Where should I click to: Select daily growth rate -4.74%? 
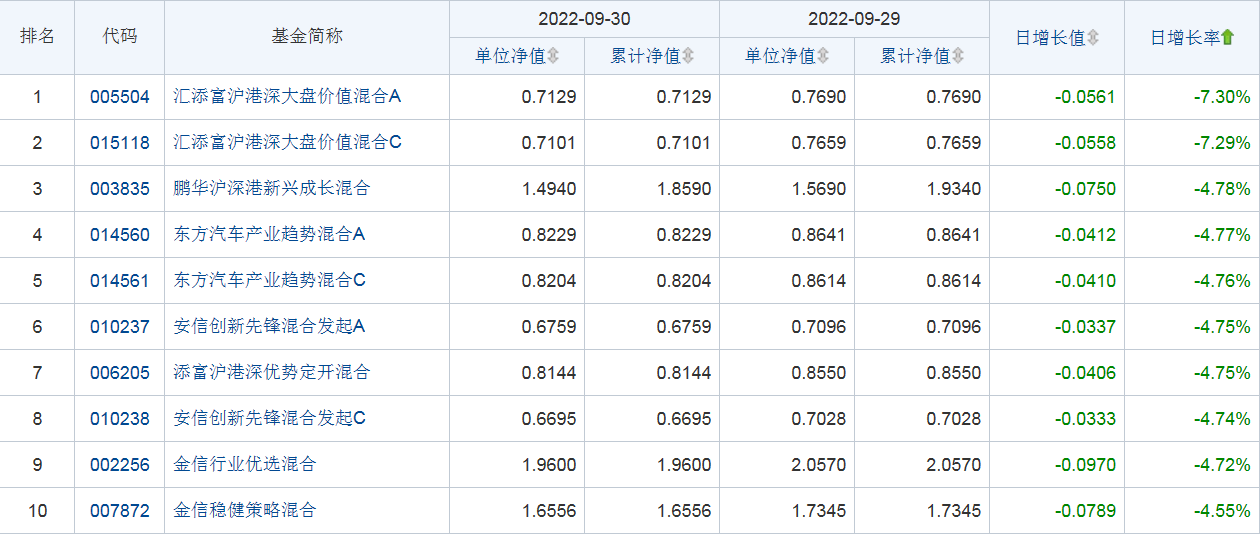1222,419
